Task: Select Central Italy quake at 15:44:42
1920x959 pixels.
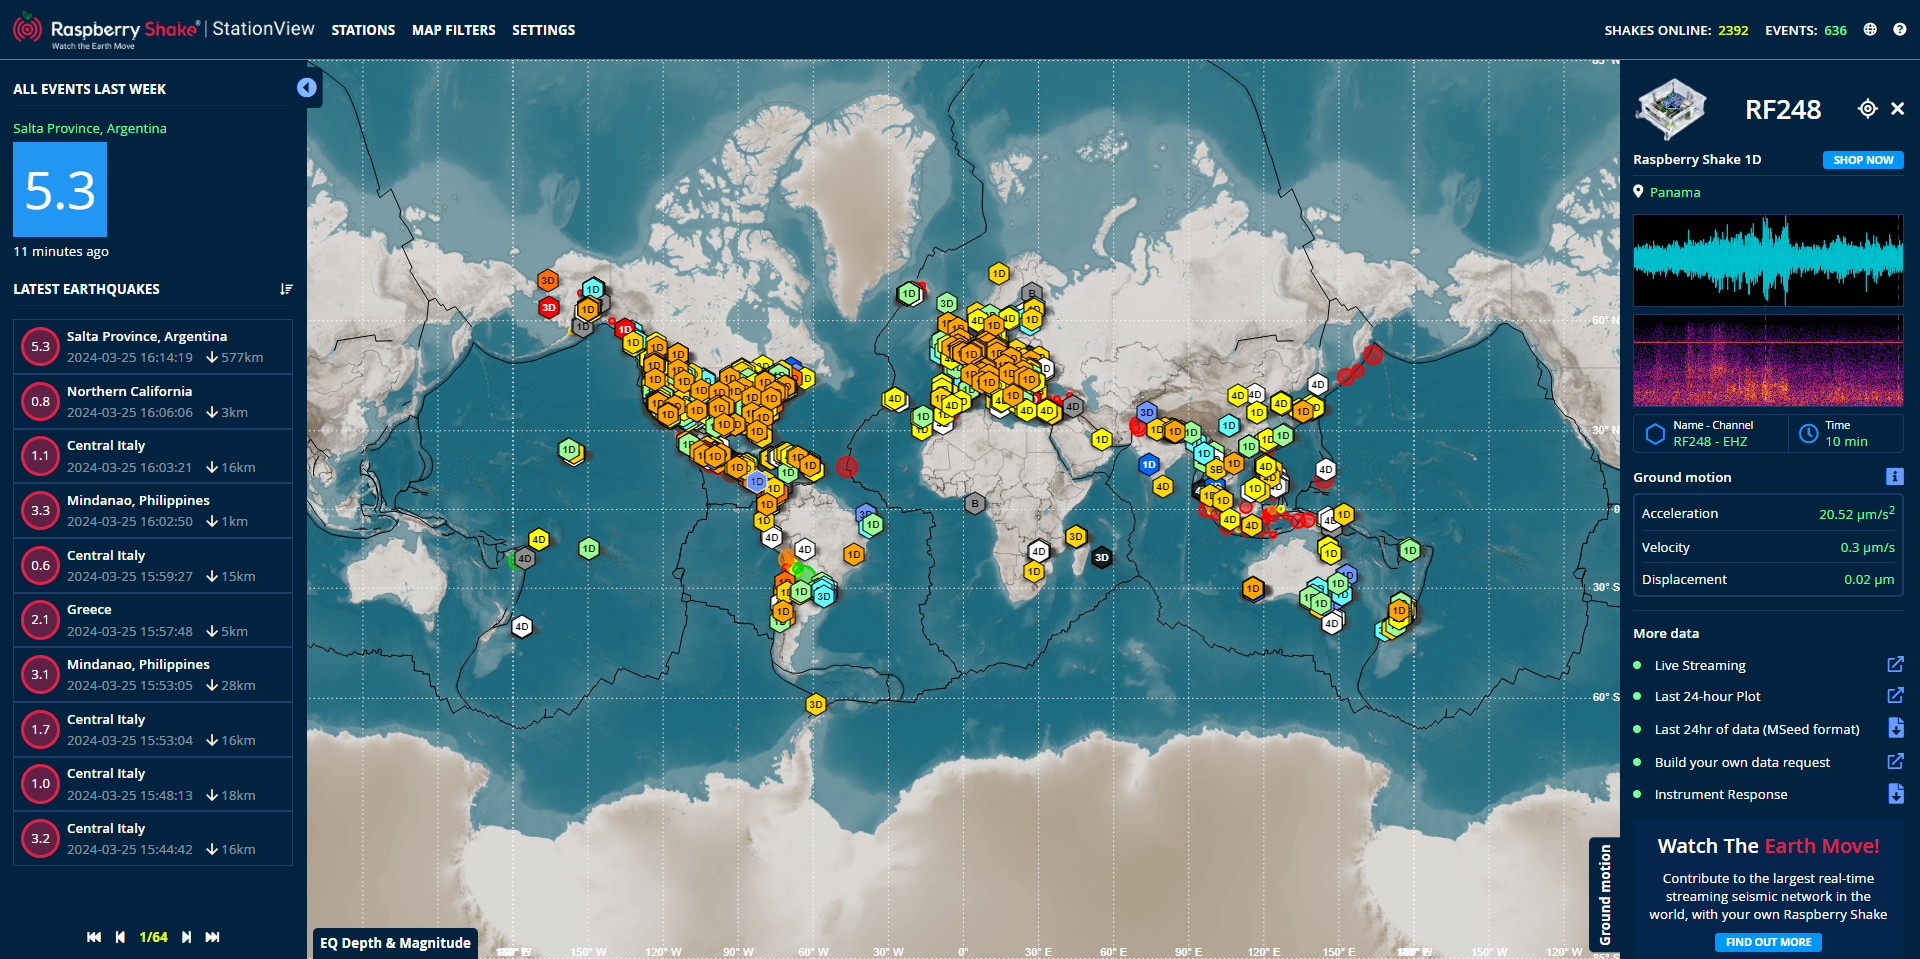Action: pyautogui.click(x=153, y=839)
